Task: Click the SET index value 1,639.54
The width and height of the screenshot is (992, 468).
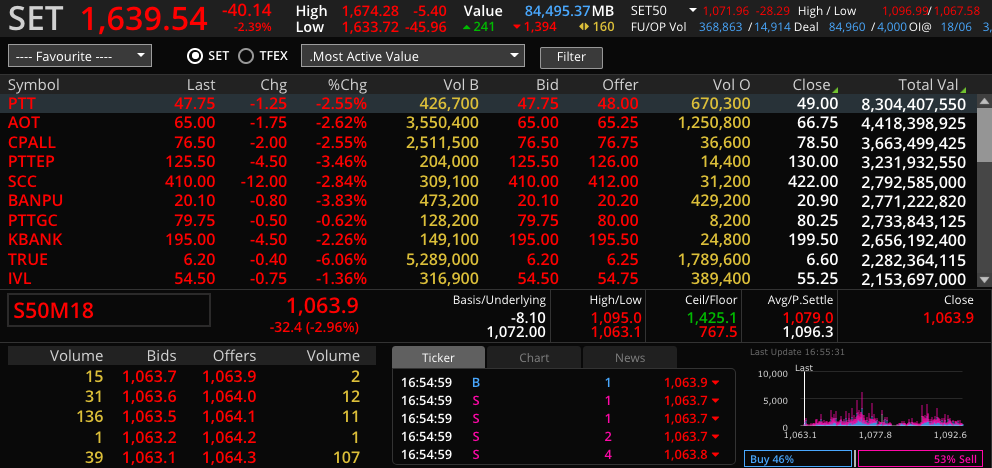Action: point(145,18)
